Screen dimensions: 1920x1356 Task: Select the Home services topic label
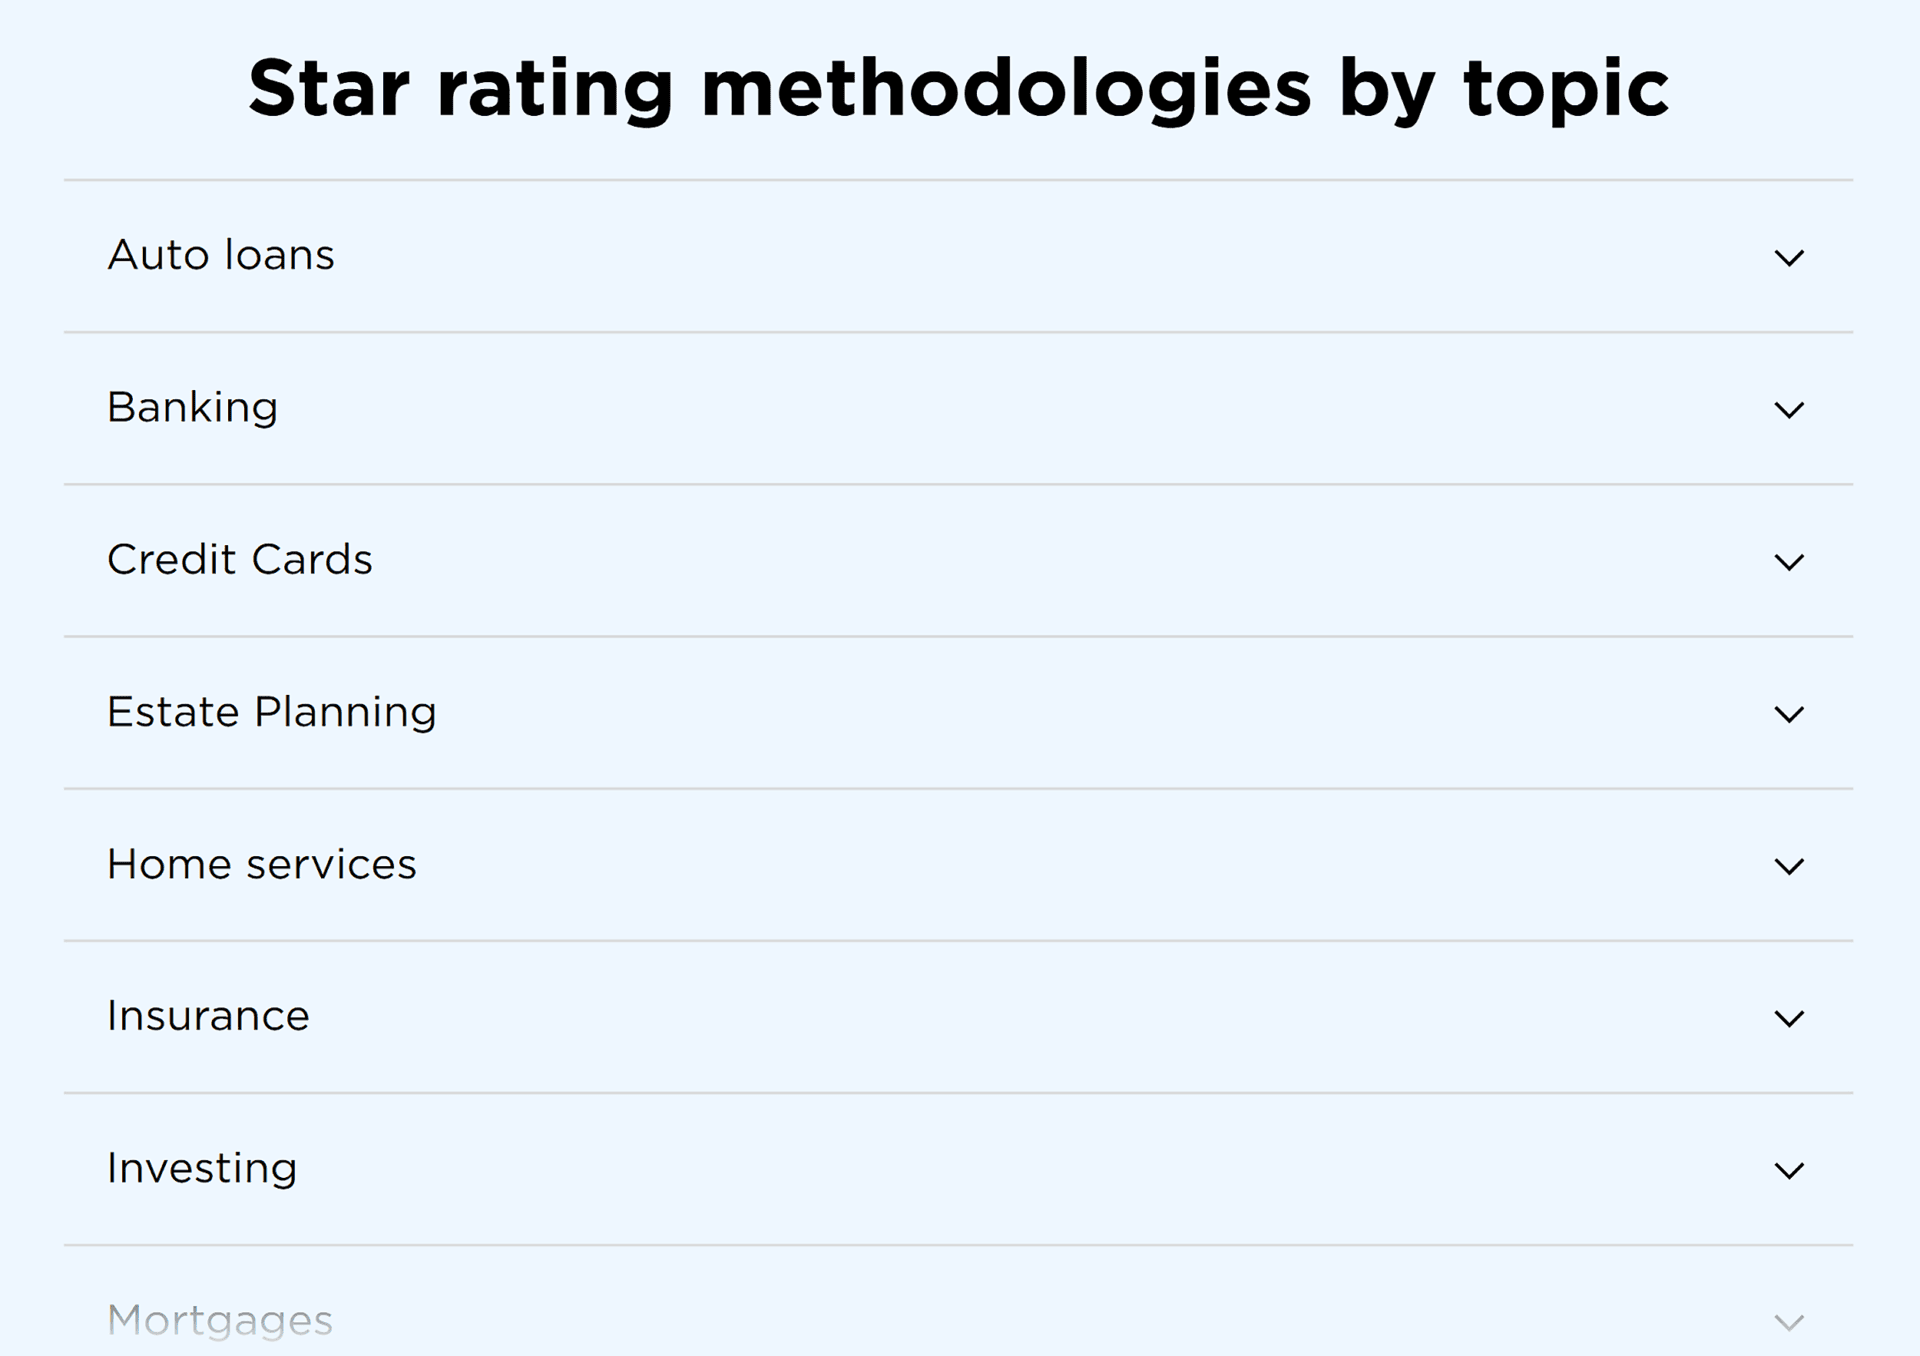point(262,864)
